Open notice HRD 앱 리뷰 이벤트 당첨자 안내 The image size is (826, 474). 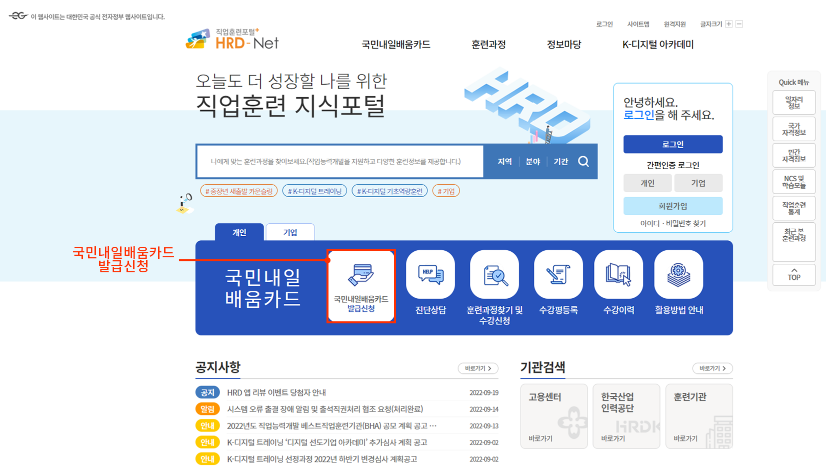point(277,392)
